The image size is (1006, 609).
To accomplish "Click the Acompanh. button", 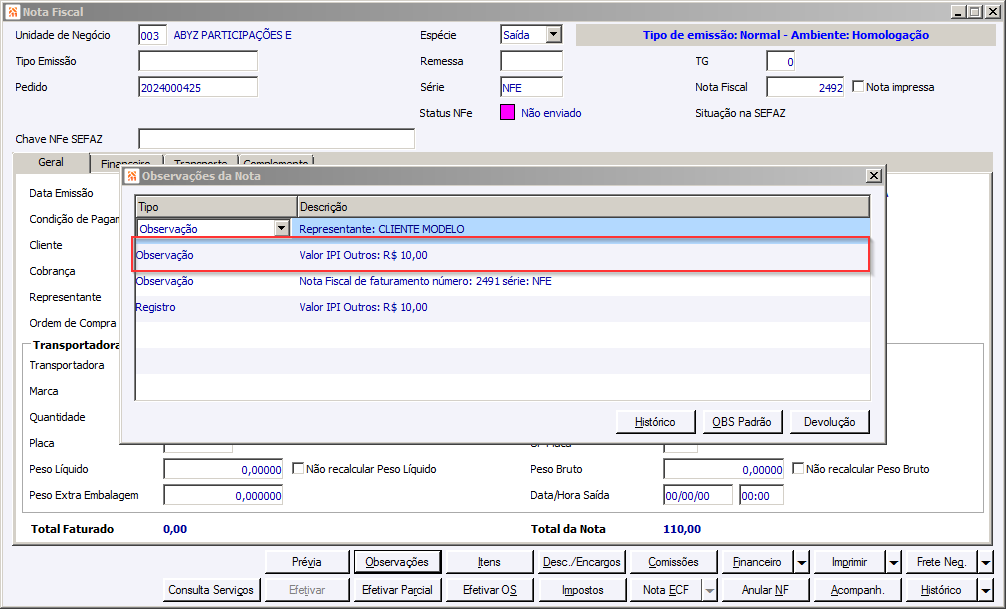I will pos(857,590).
